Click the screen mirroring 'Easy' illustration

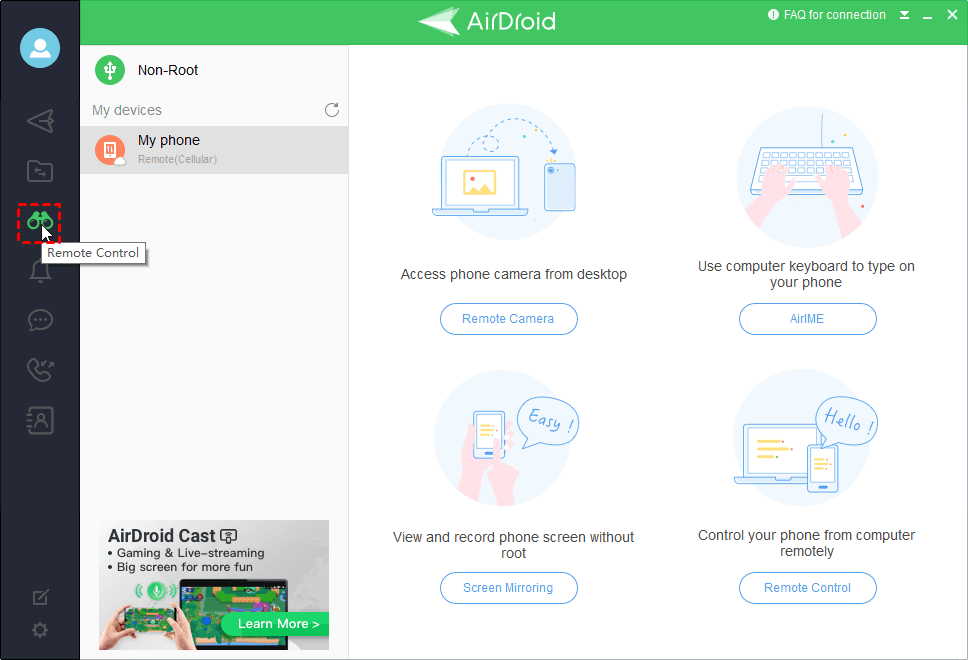pos(507,438)
